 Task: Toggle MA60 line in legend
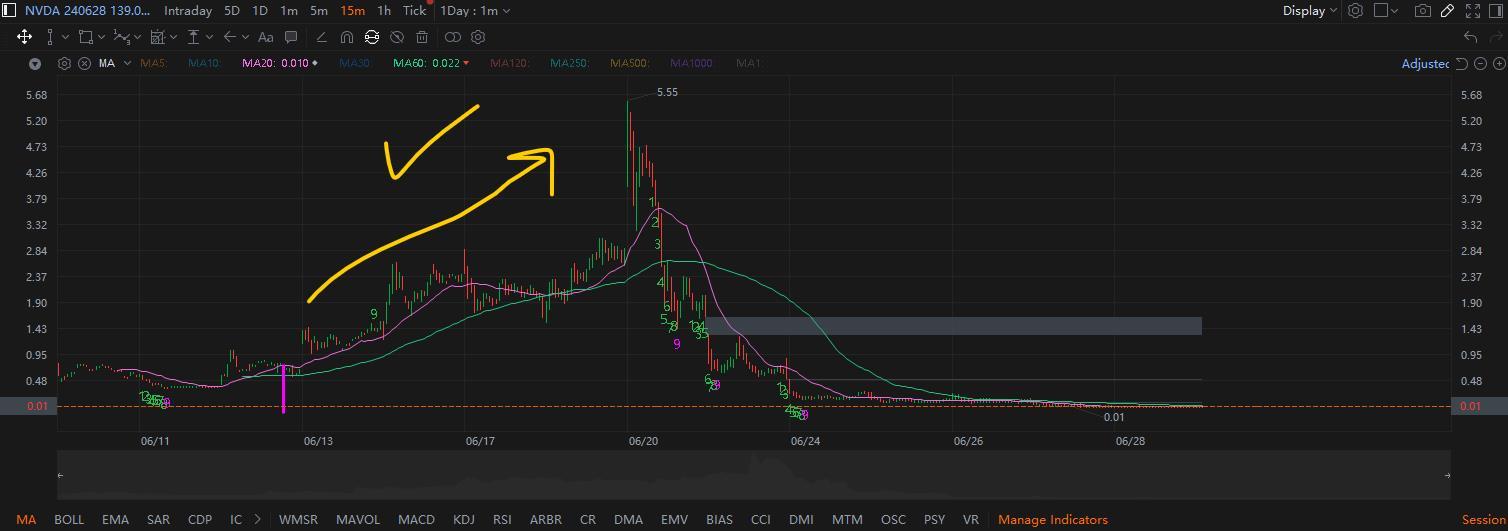tap(431, 63)
